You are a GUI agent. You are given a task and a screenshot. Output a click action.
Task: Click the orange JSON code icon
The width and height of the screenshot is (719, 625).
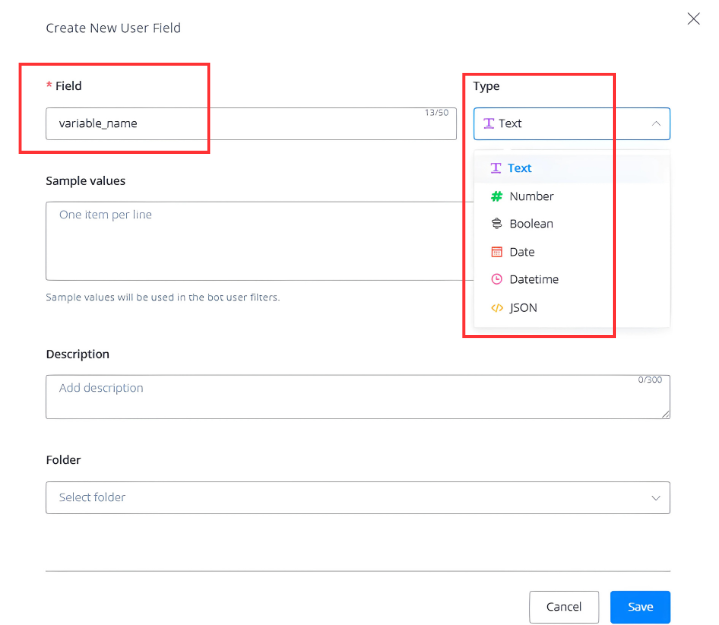click(496, 308)
